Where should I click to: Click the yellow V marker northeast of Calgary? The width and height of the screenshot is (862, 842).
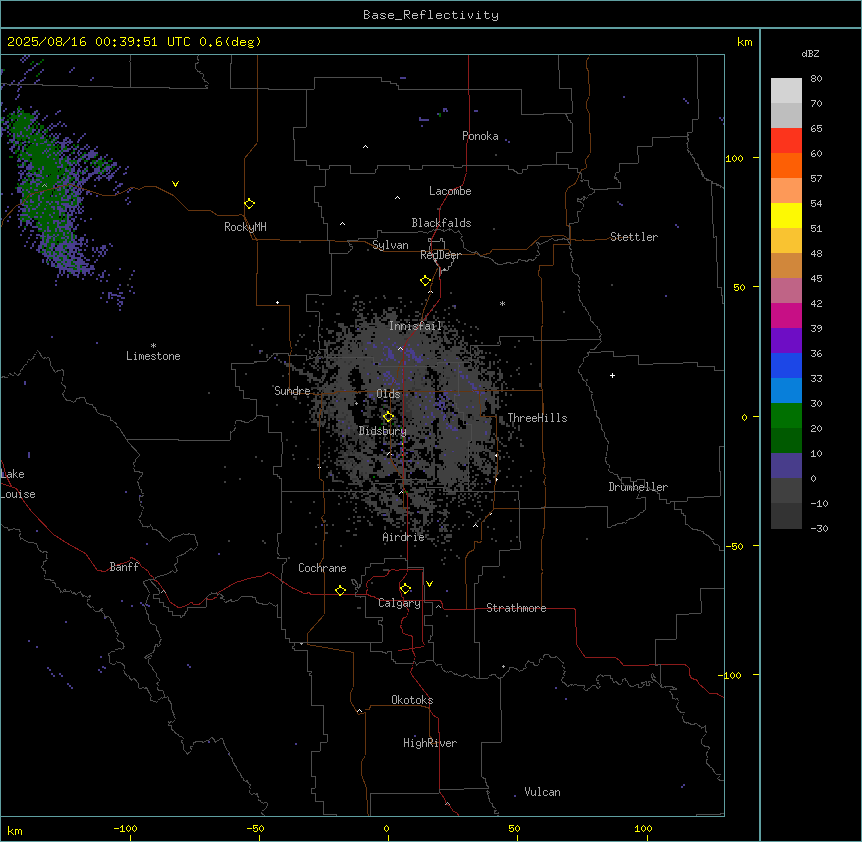[x=429, y=584]
